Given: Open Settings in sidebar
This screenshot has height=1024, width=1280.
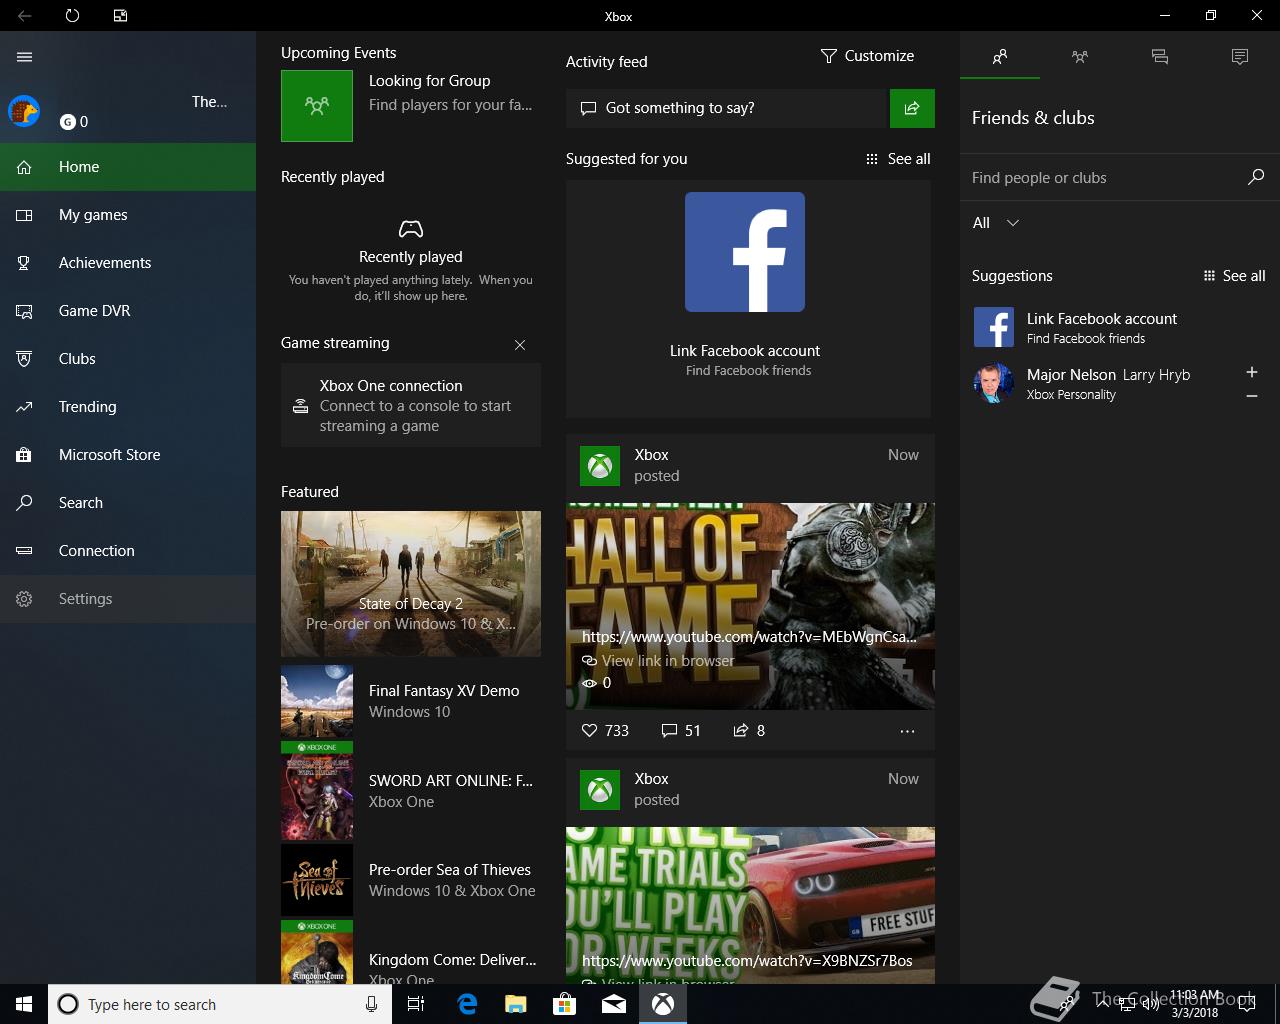Looking at the screenshot, I should click(128, 599).
